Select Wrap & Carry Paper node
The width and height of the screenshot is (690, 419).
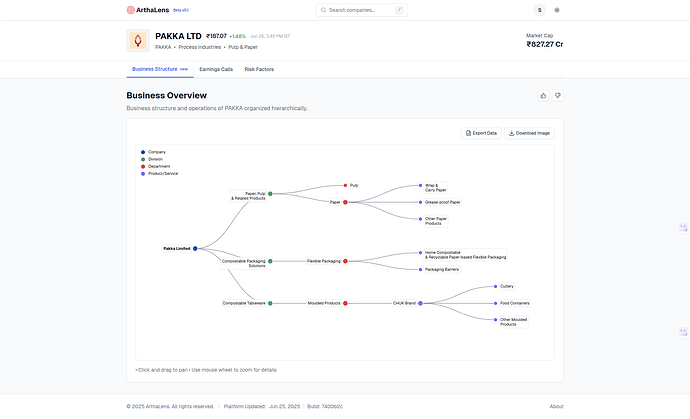pos(420,185)
